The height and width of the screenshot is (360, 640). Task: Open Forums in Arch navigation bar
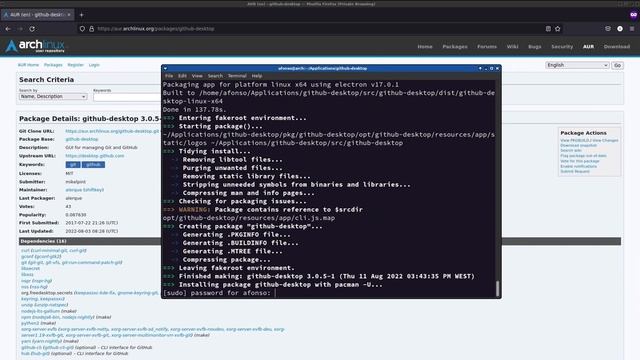(x=487, y=47)
